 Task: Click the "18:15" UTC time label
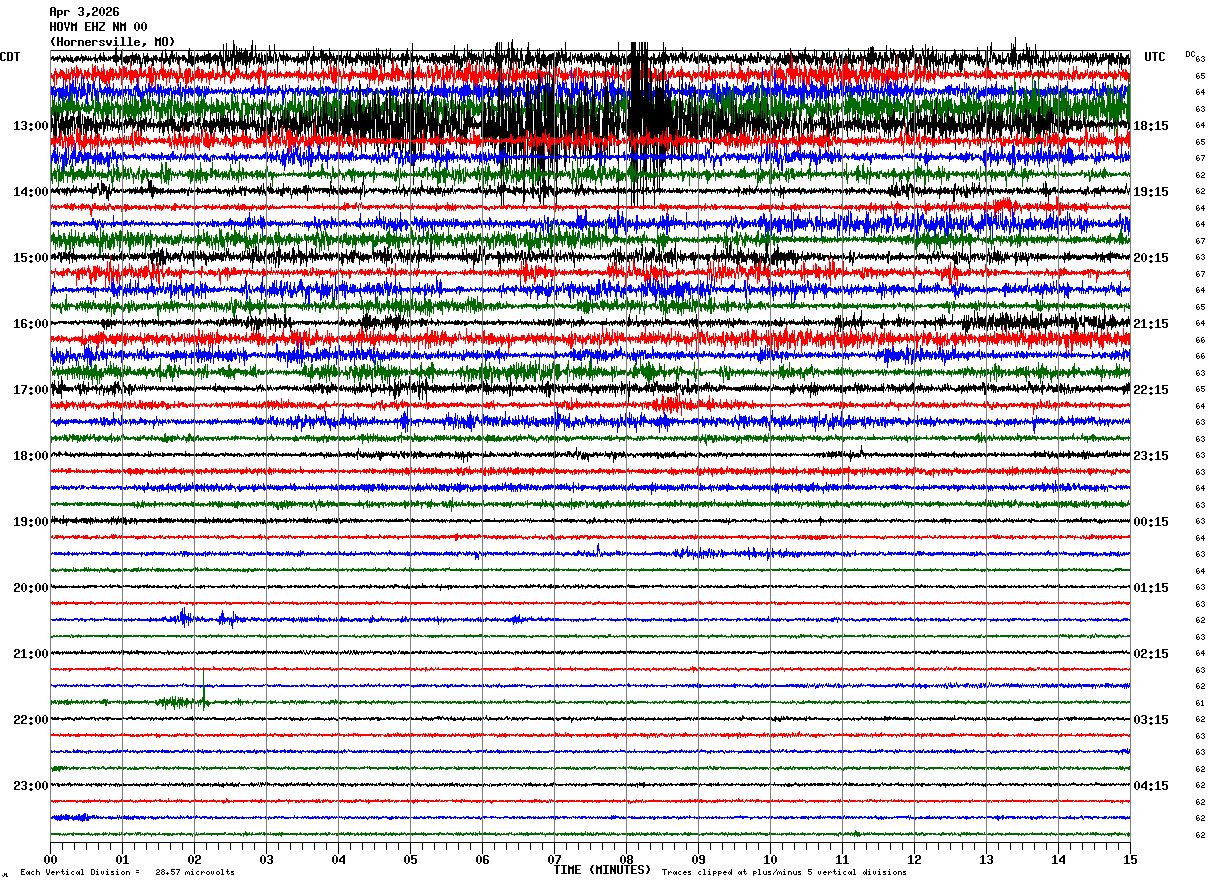[1150, 126]
